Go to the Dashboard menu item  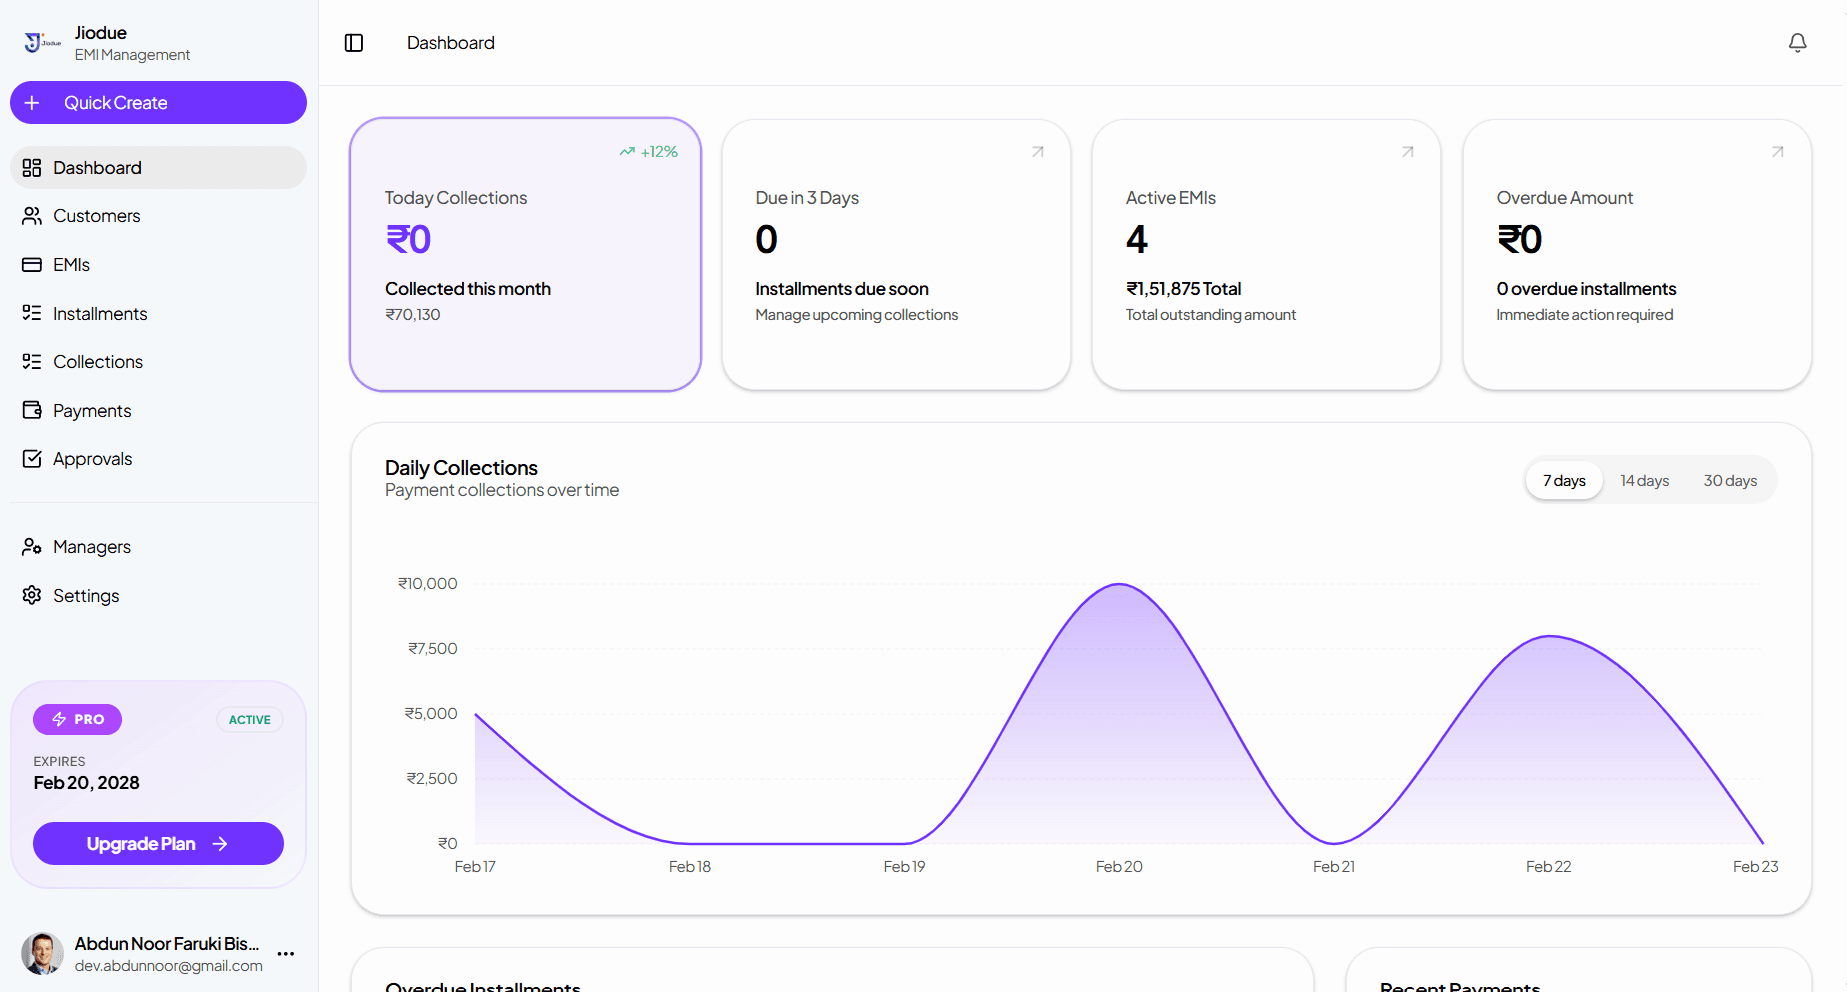coord(97,167)
